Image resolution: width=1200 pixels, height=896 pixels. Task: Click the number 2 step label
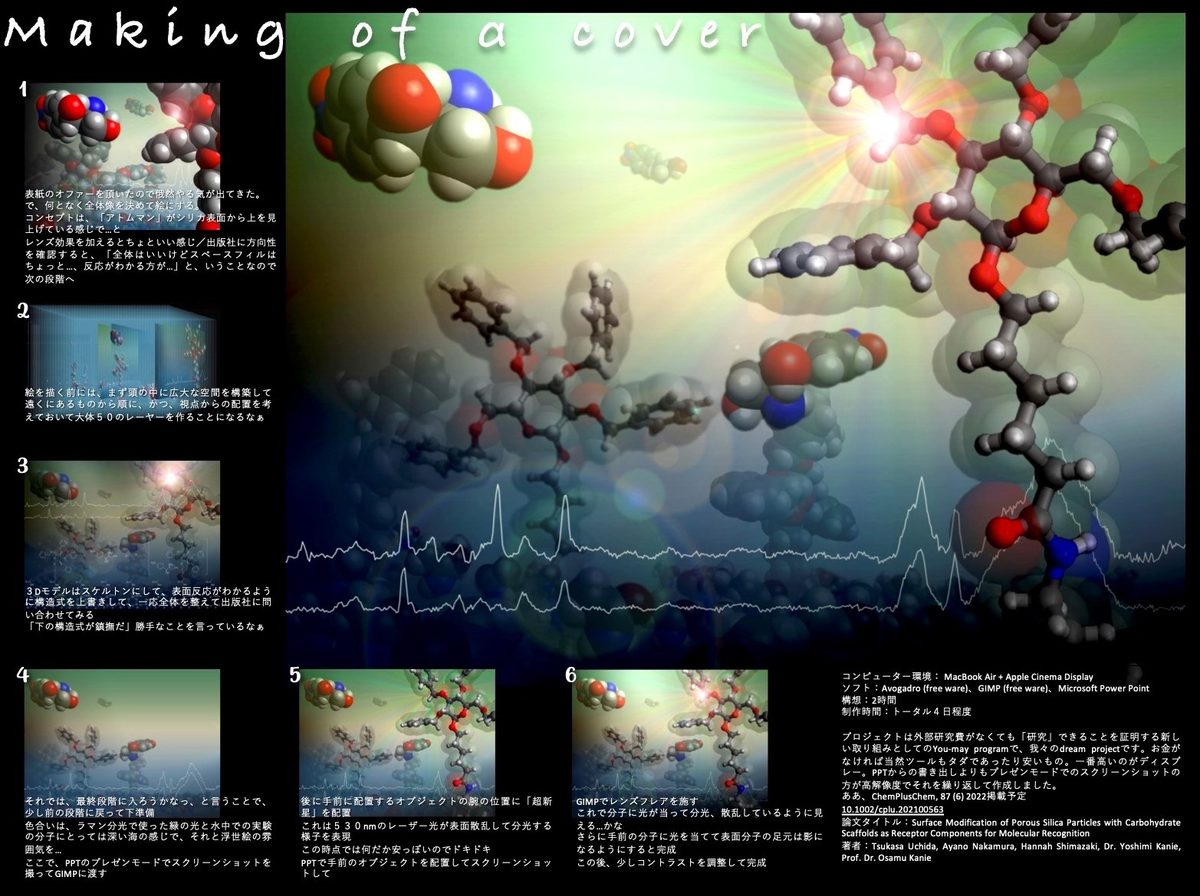click(x=22, y=311)
